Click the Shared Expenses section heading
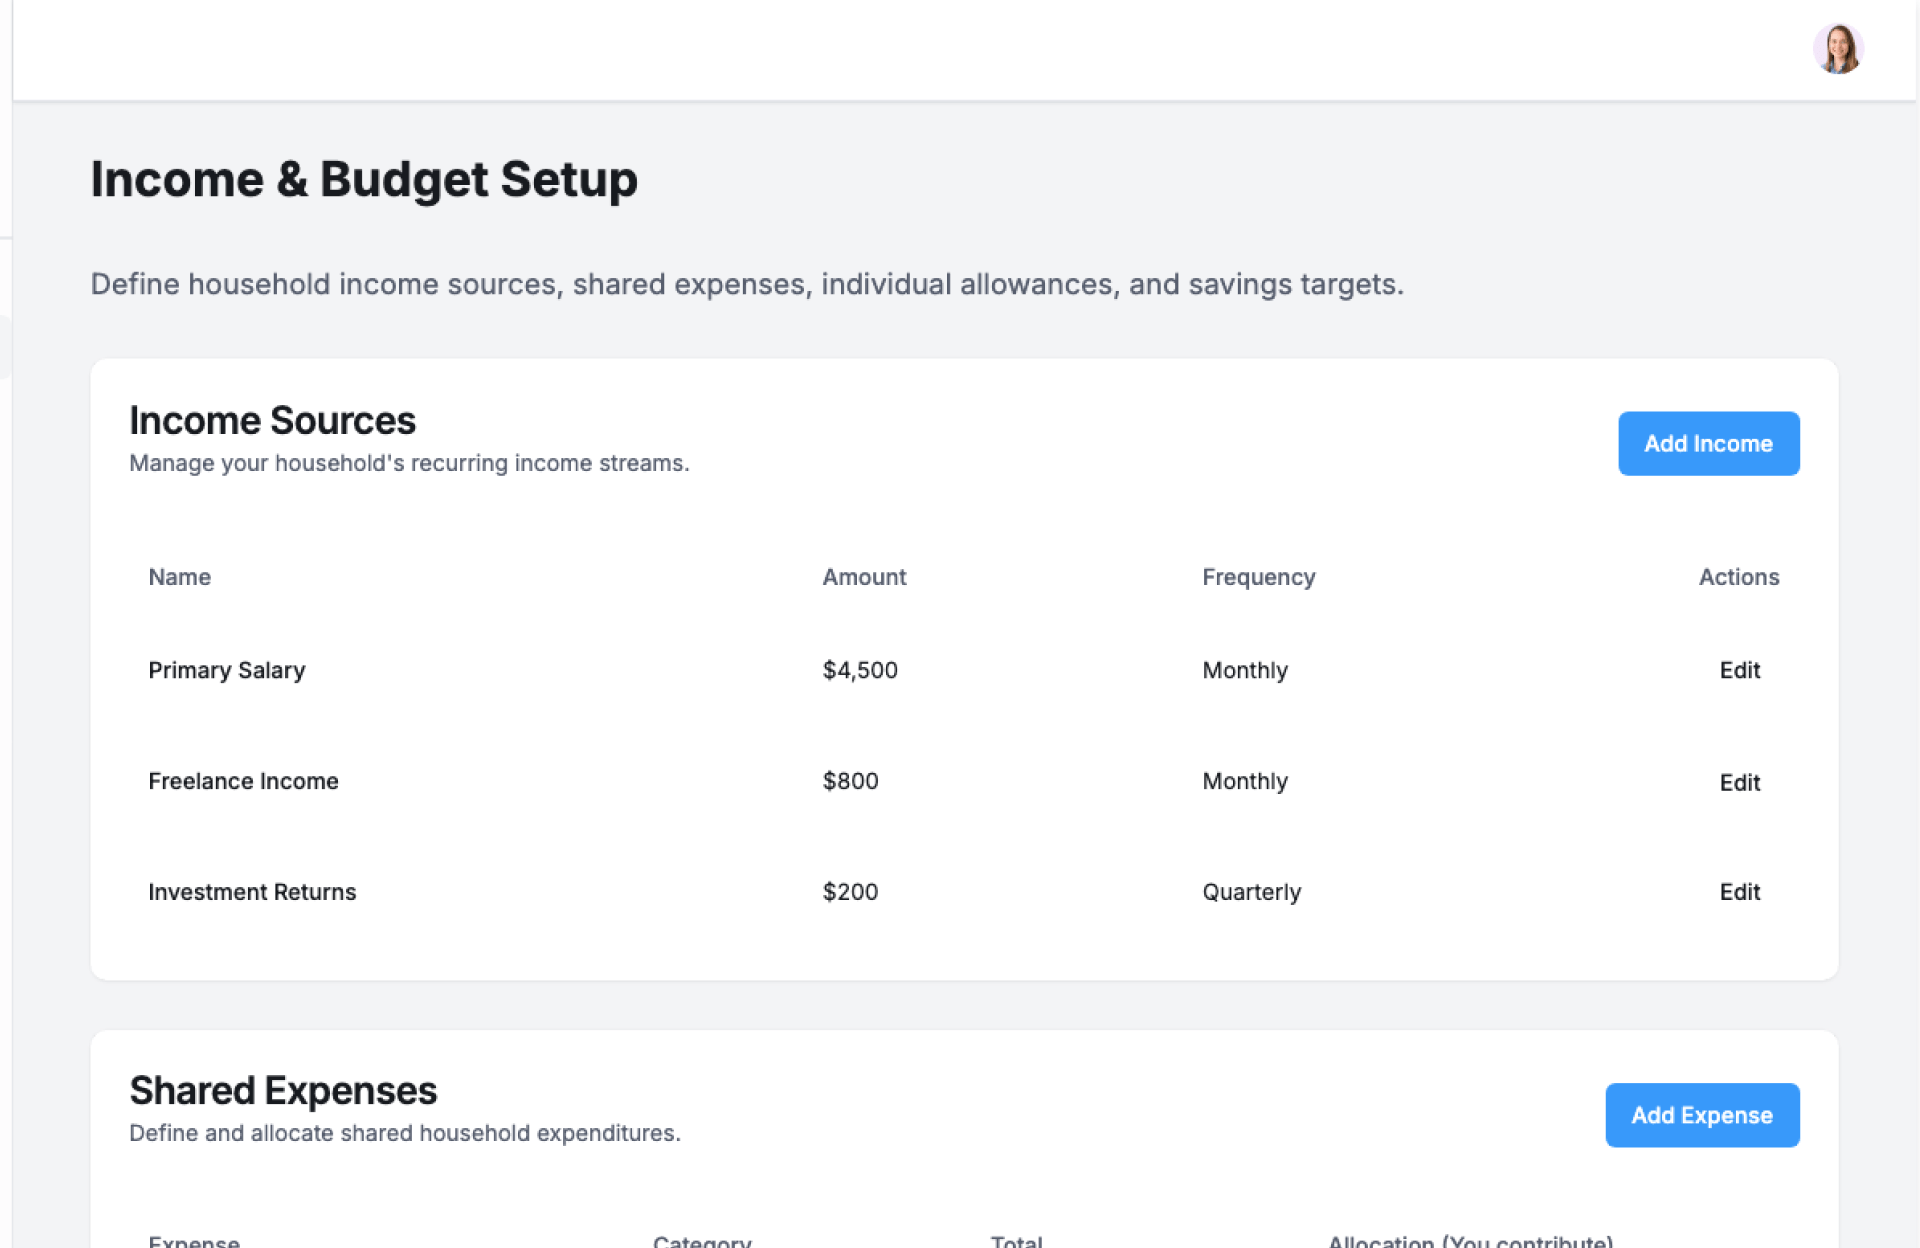The image size is (1920, 1248). 283,1090
